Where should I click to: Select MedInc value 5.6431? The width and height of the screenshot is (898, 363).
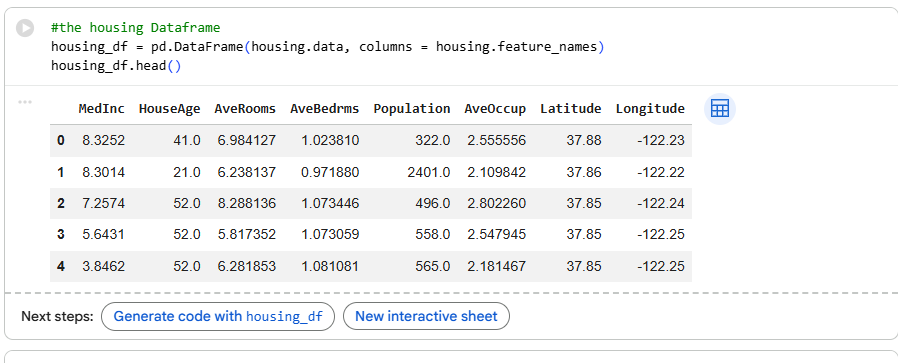[104, 234]
